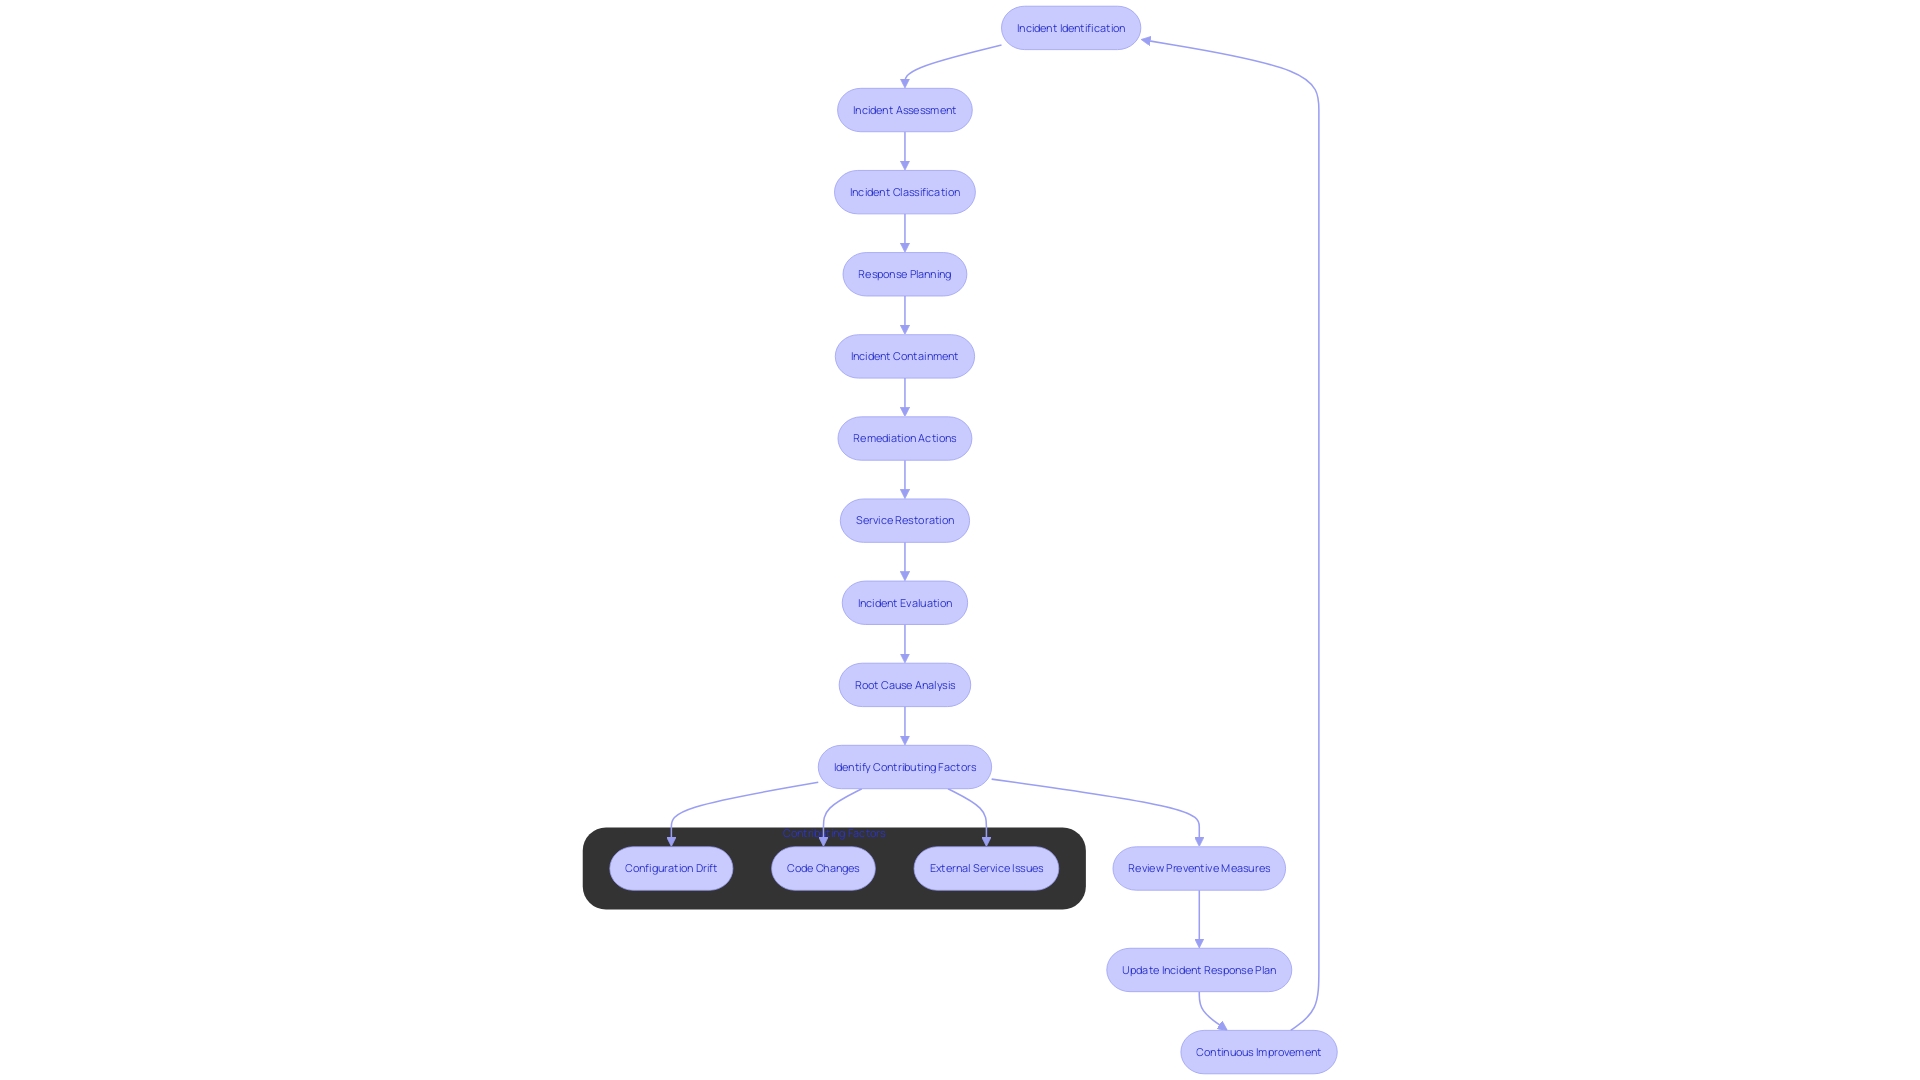Expand the External Service Issues branch
1920x1080 pixels.
point(986,868)
